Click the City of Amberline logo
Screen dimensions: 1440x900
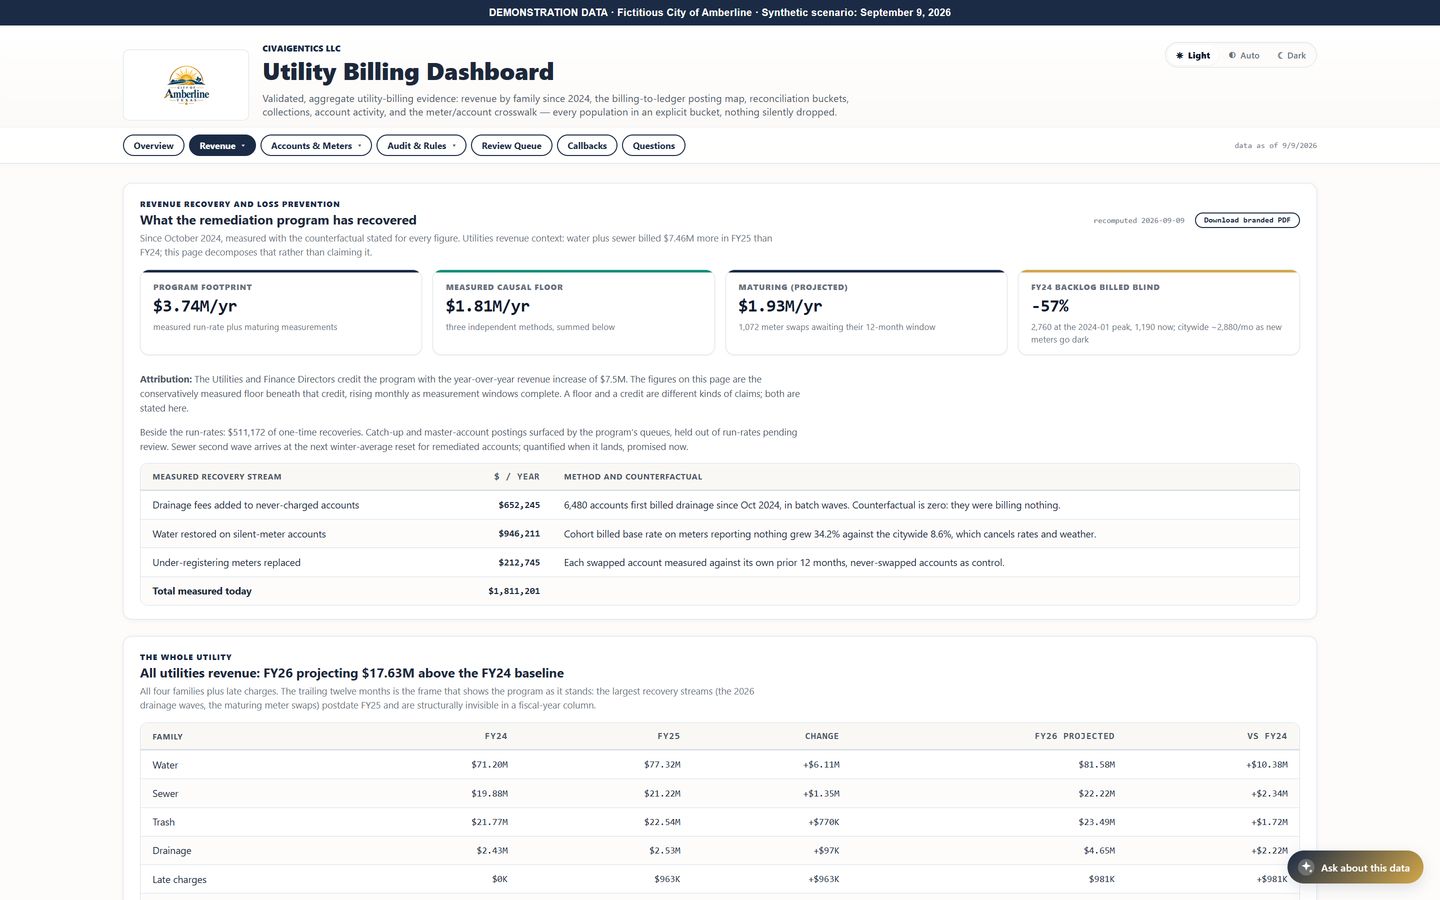tap(186, 85)
